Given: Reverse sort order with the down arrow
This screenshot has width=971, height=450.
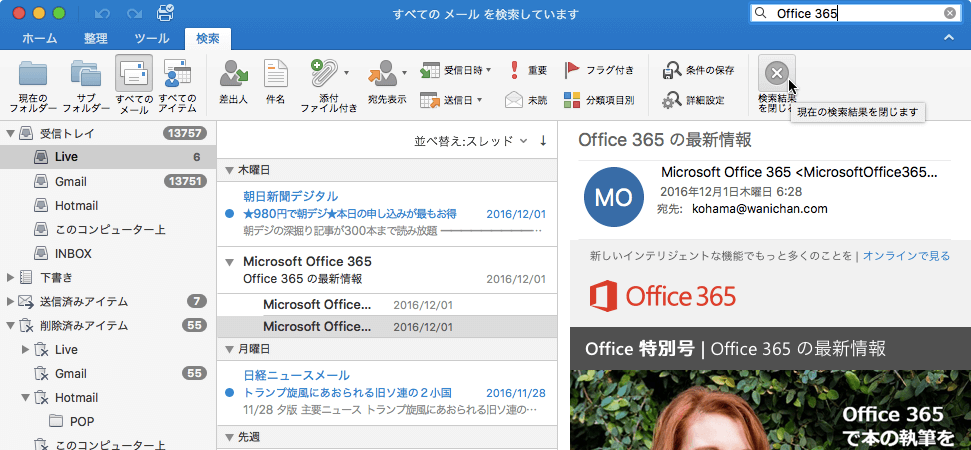Looking at the screenshot, I should coord(543,141).
